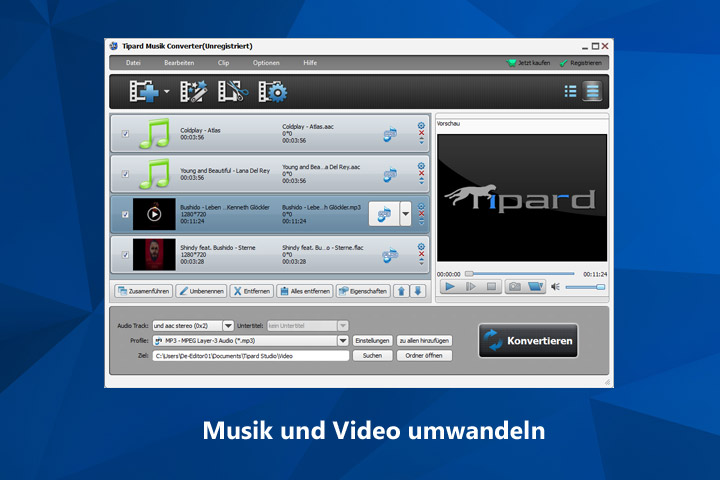The width and height of the screenshot is (720, 480).
Task: Remove Coldplay - Atlas with red X
Action: pyautogui.click(x=421, y=133)
